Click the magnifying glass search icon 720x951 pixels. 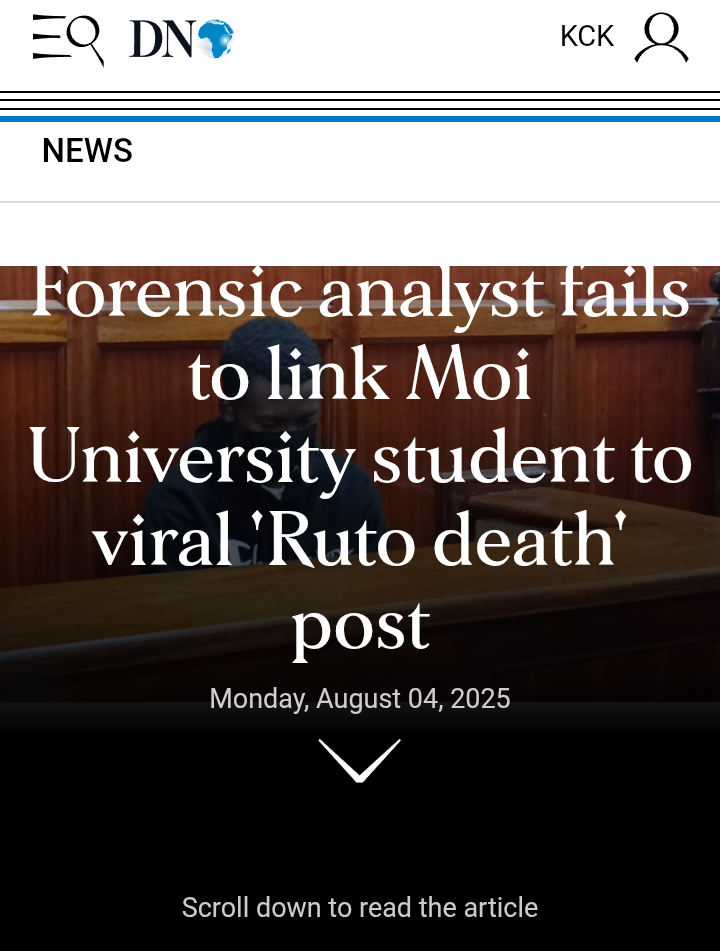[85, 38]
